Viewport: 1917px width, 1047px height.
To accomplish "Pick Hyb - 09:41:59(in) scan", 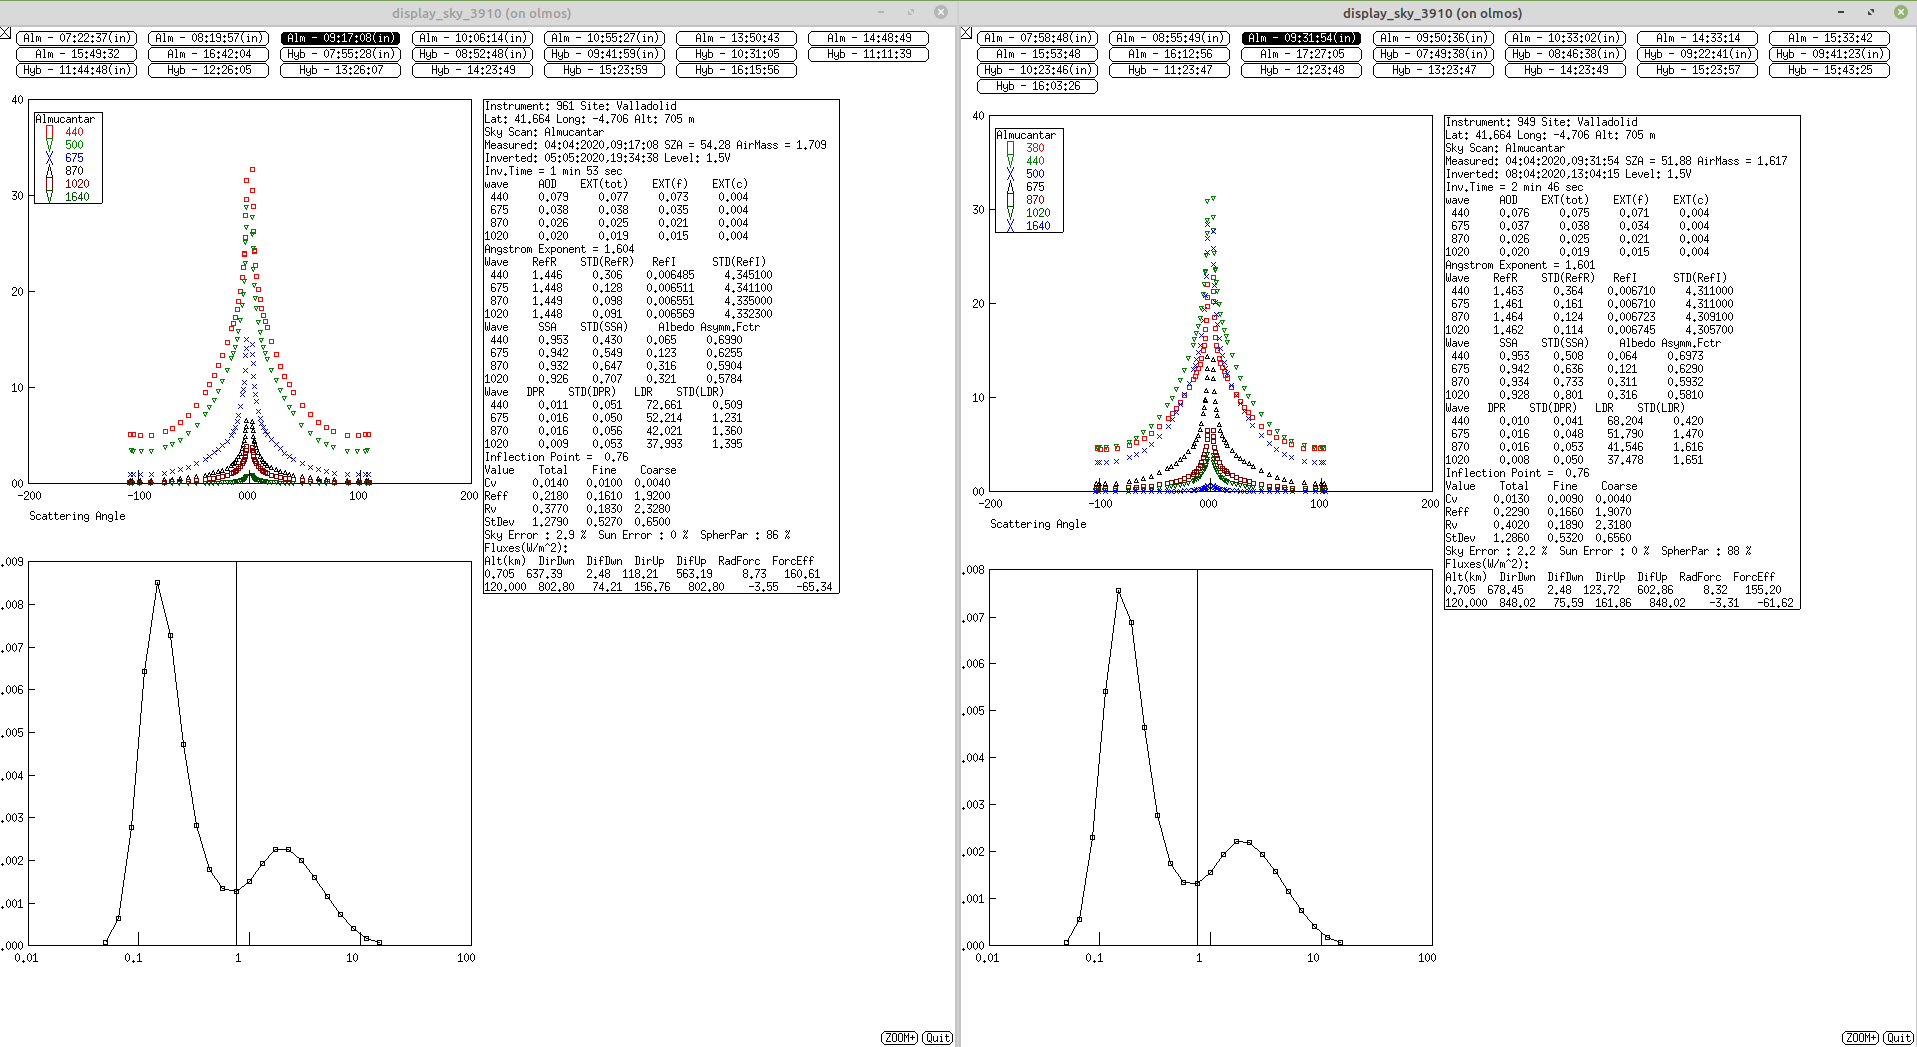I will click(605, 54).
